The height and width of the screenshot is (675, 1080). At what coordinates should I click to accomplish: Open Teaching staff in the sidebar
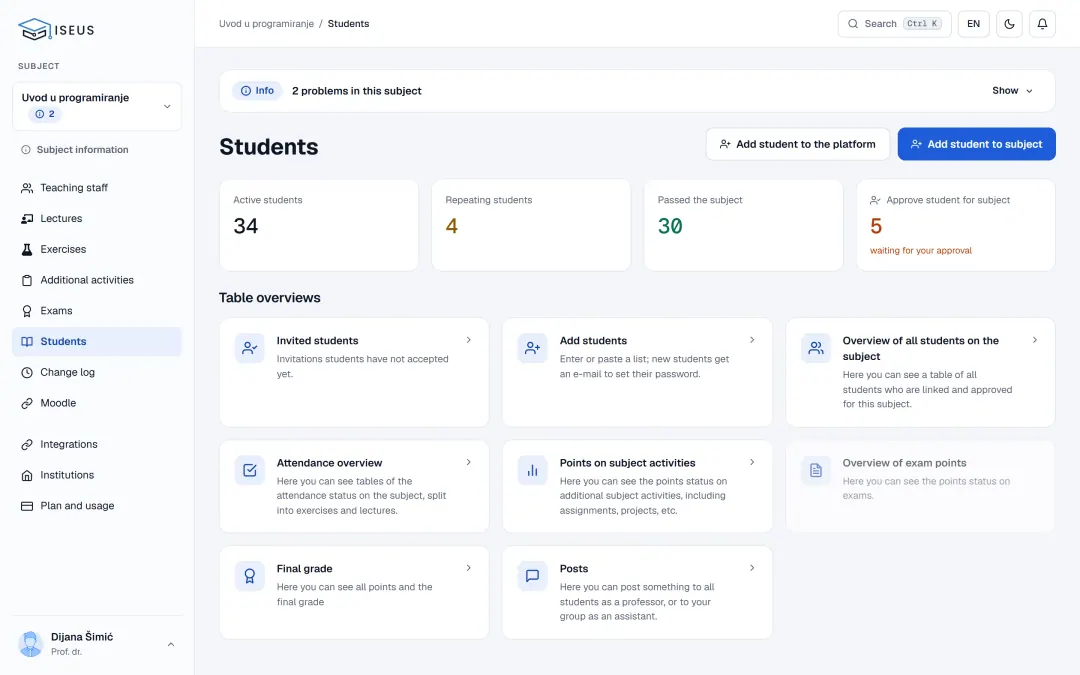coord(97,188)
